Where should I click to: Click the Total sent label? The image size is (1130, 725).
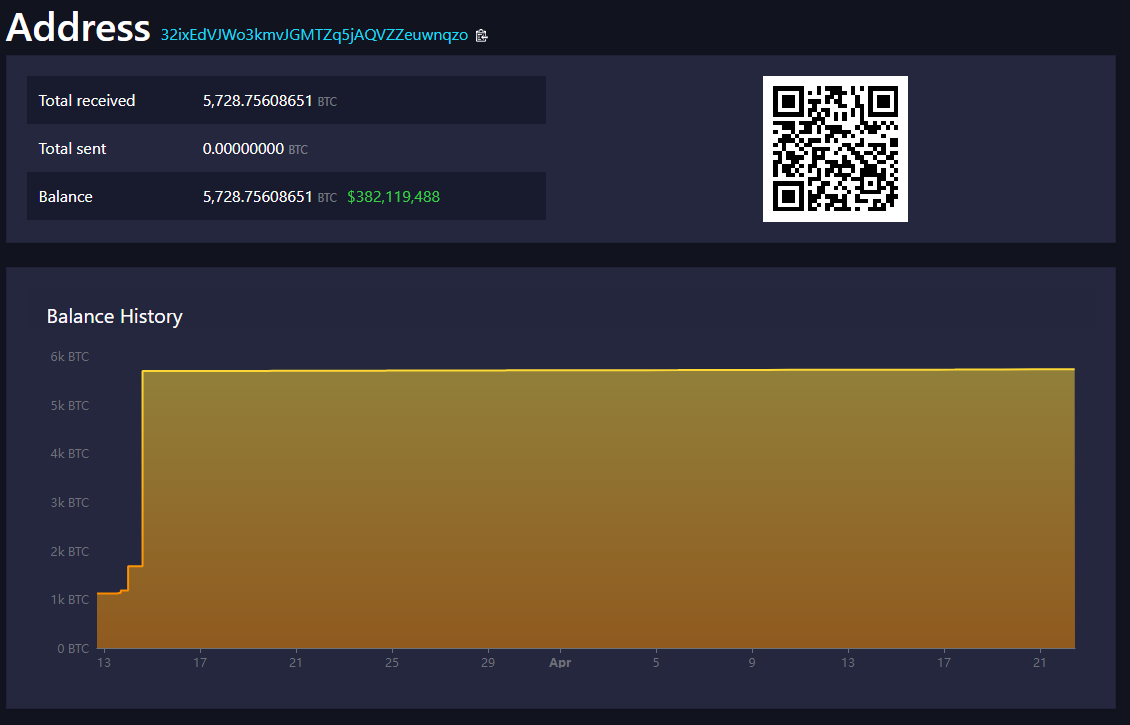coord(72,148)
